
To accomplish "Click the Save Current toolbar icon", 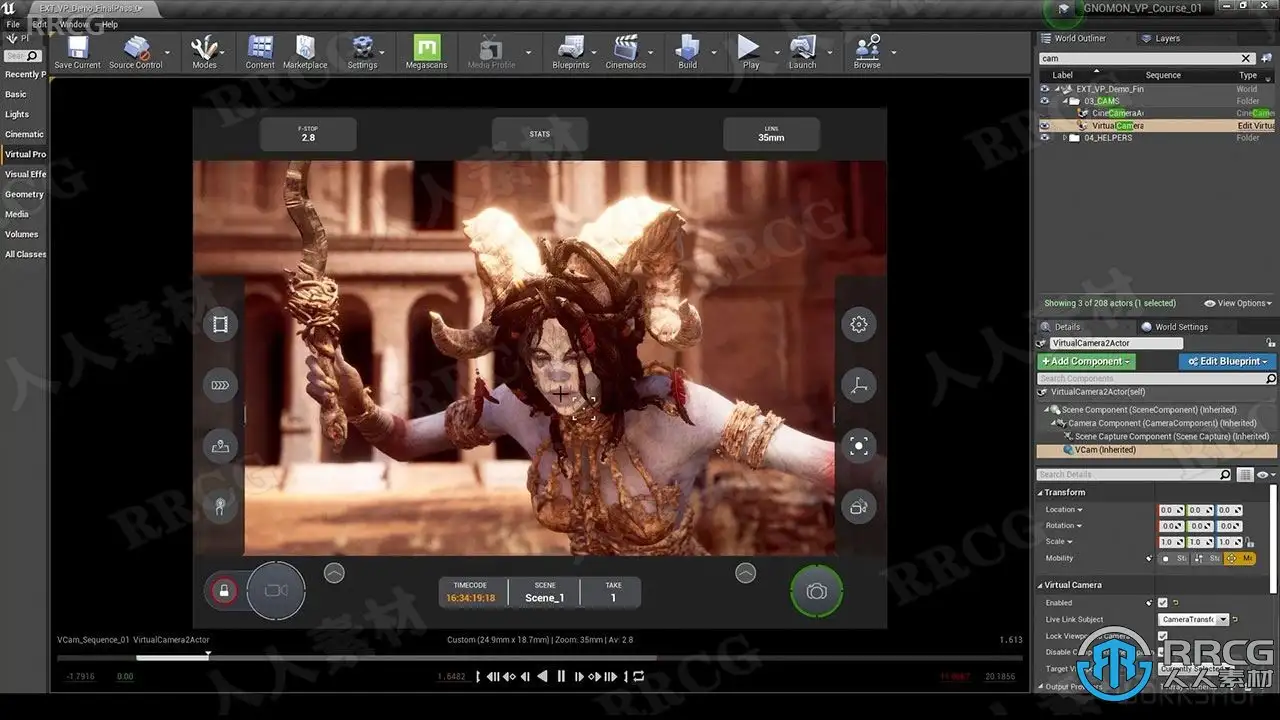I will (77, 48).
